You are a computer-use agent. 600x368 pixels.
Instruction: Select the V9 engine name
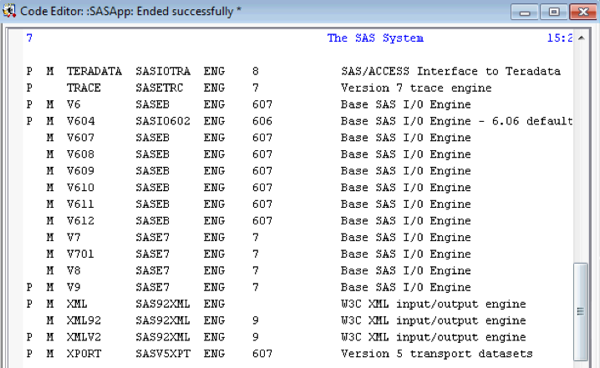point(73,288)
